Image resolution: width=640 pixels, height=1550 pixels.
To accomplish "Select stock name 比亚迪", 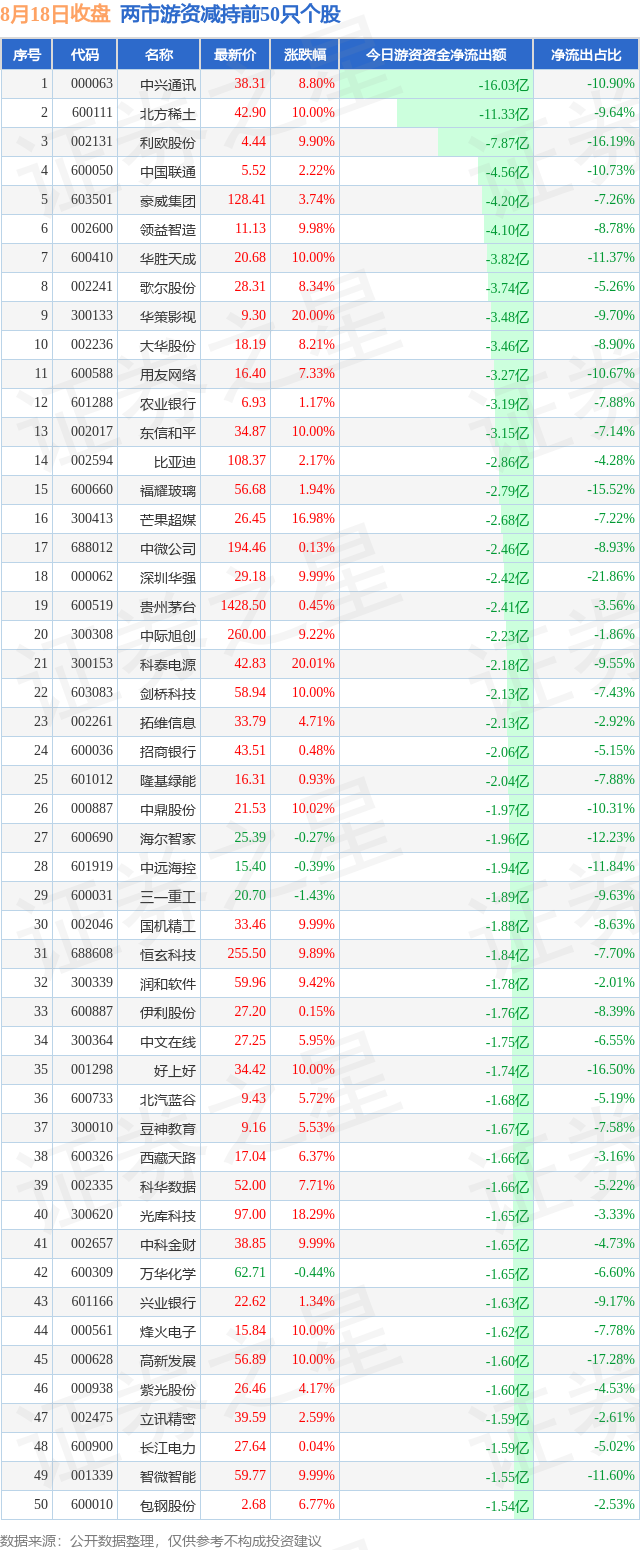I will pyautogui.click(x=175, y=462).
